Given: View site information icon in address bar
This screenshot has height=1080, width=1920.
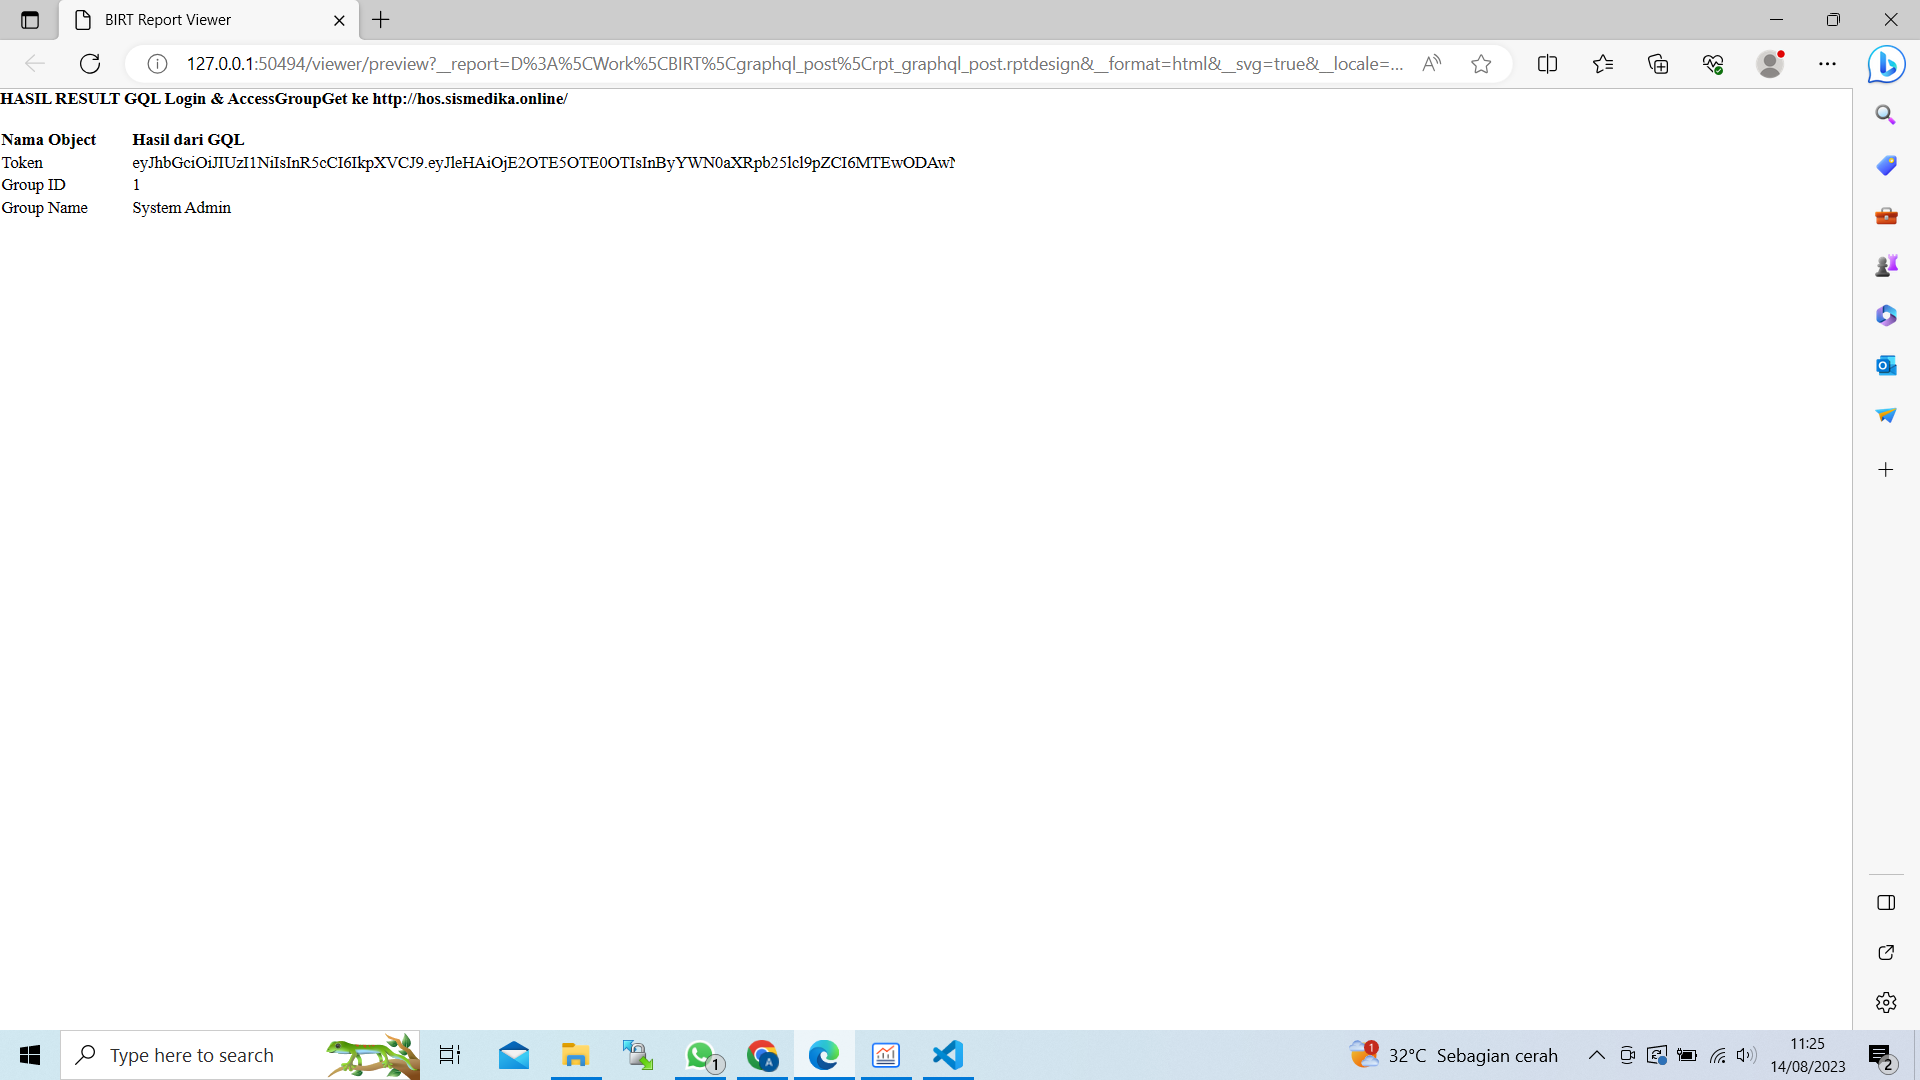Looking at the screenshot, I should point(157,64).
